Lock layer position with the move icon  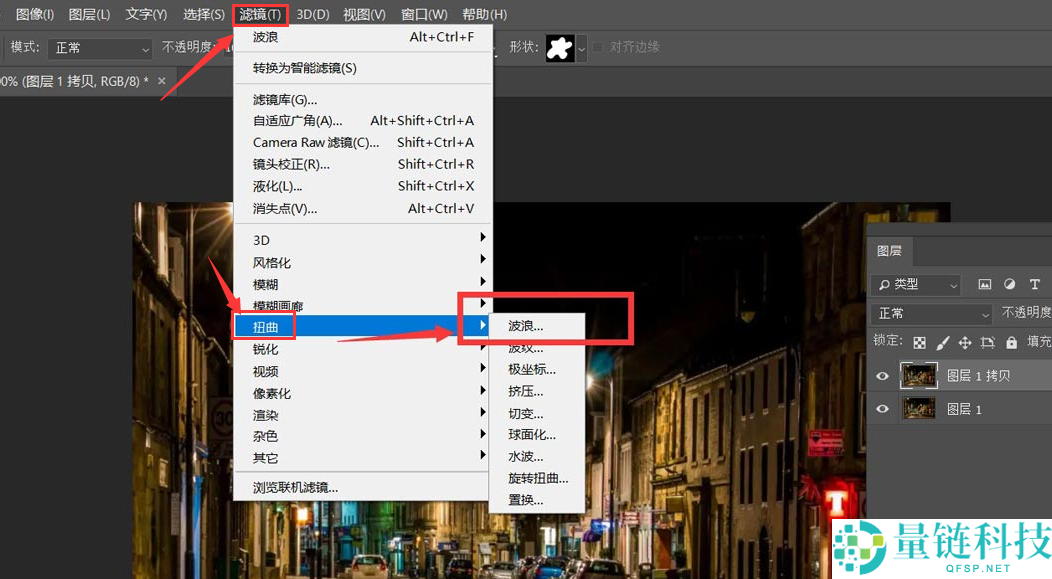[x=965, y=342]
